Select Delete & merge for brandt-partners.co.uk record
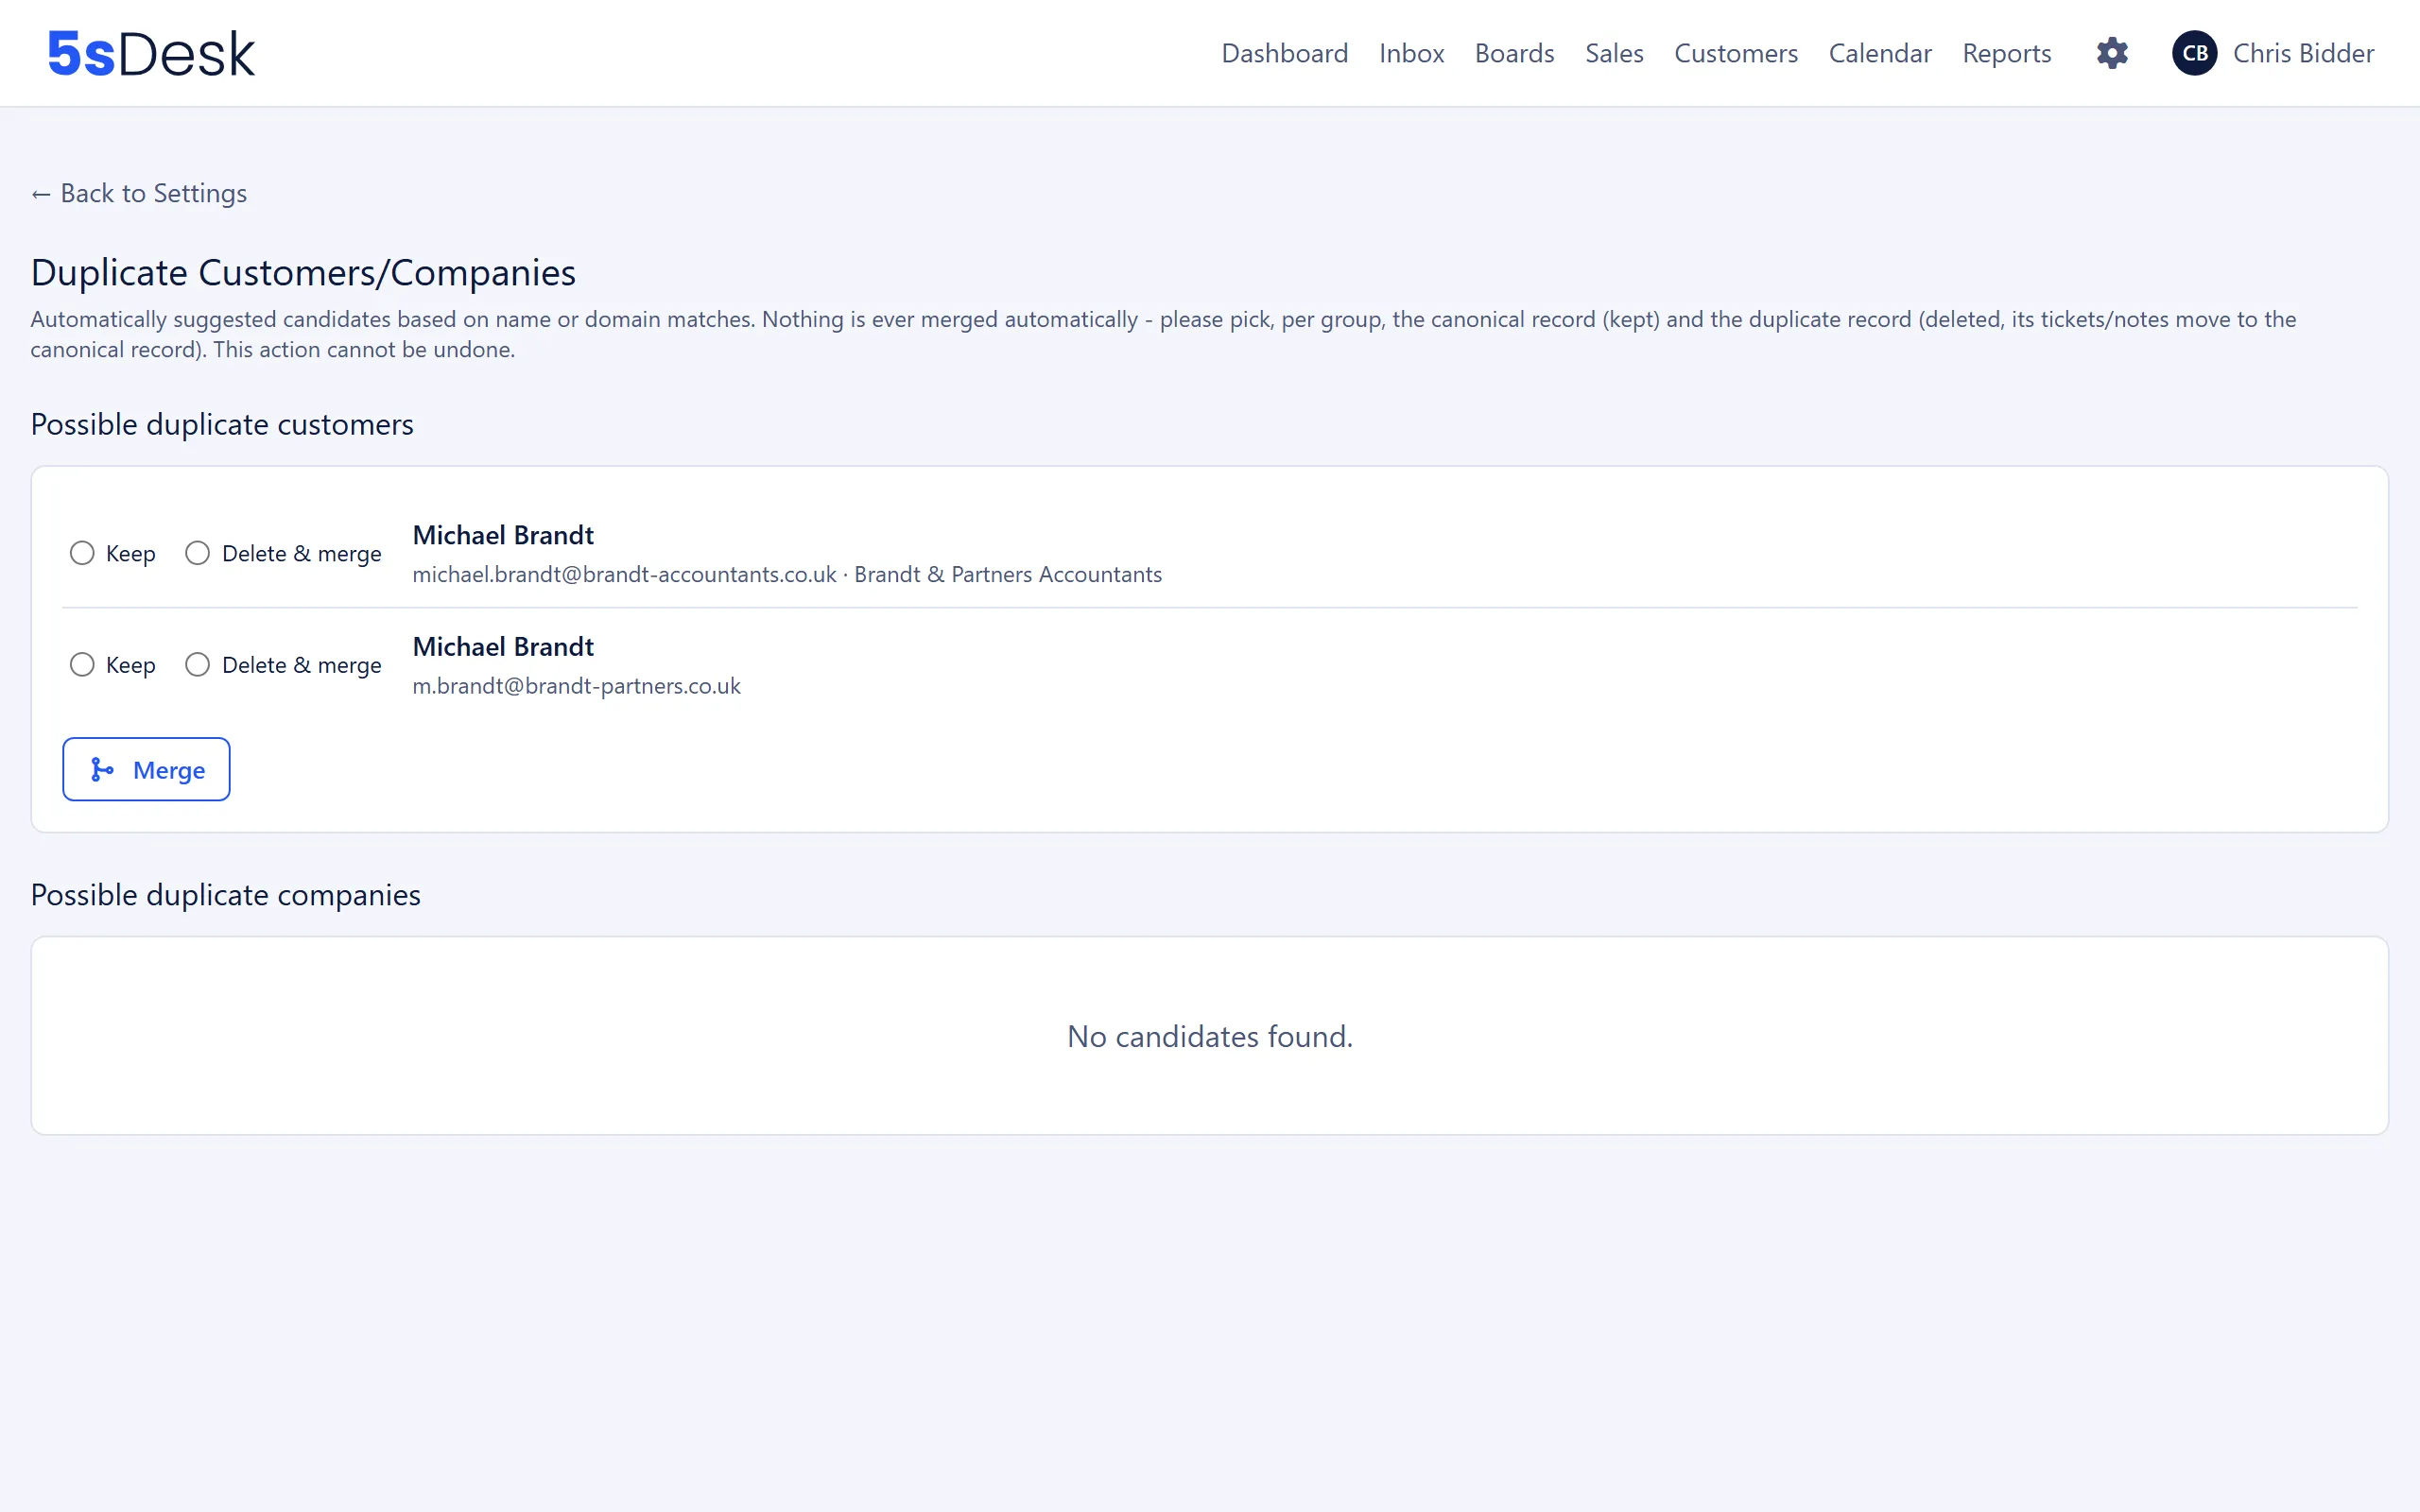The width and height of the screenshot is (2420, 1512). tap(198, 665)
